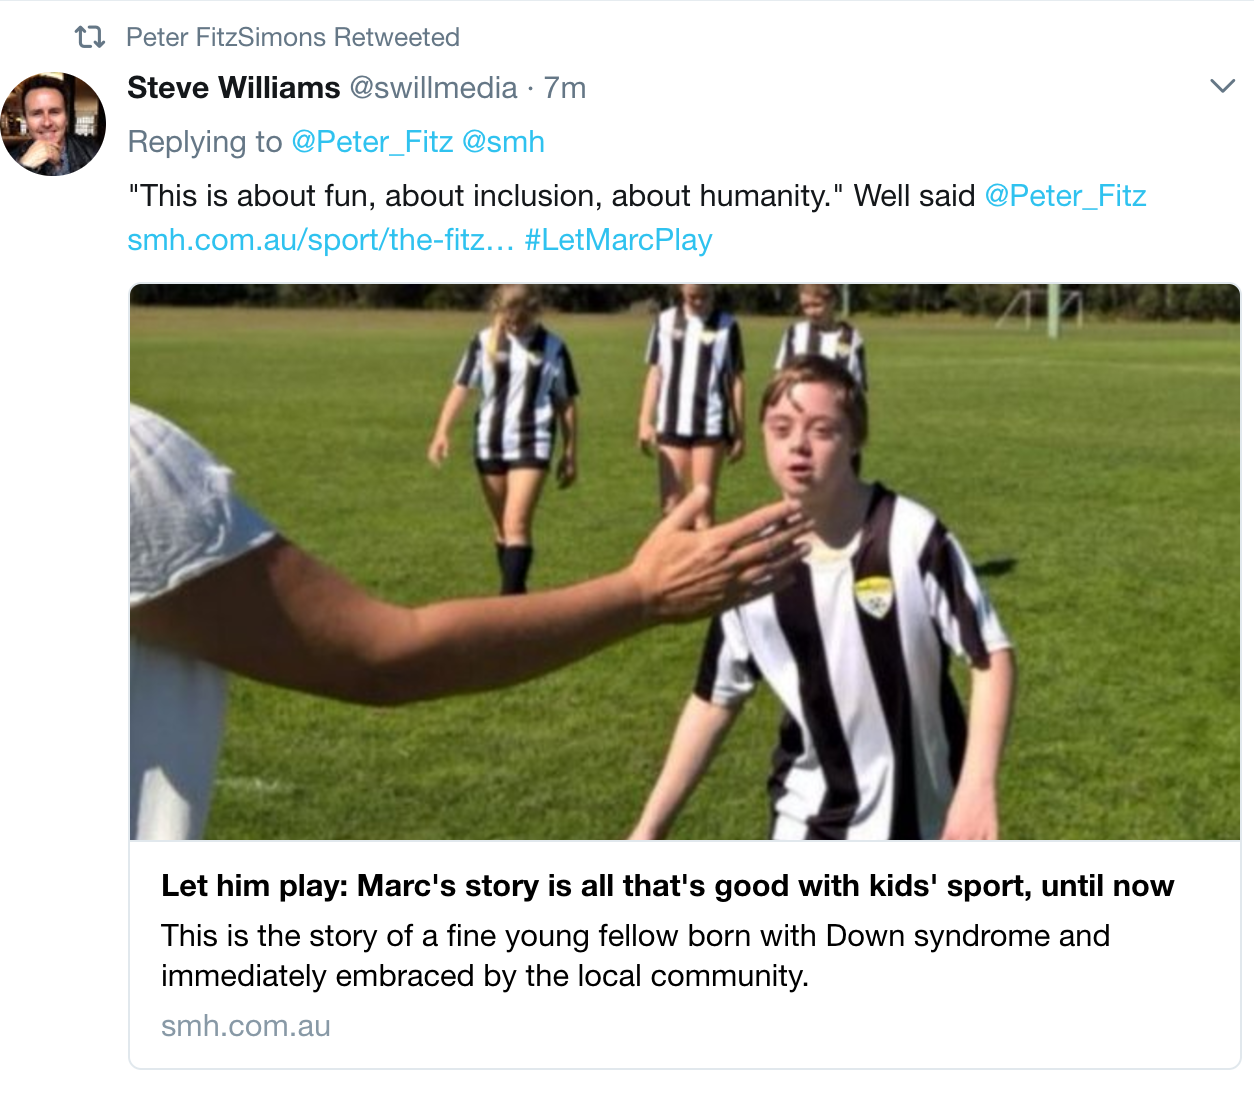1254x1102 pixels.
Task: Click the smh.com.au card domain
Action: (x=245, y=1026)
